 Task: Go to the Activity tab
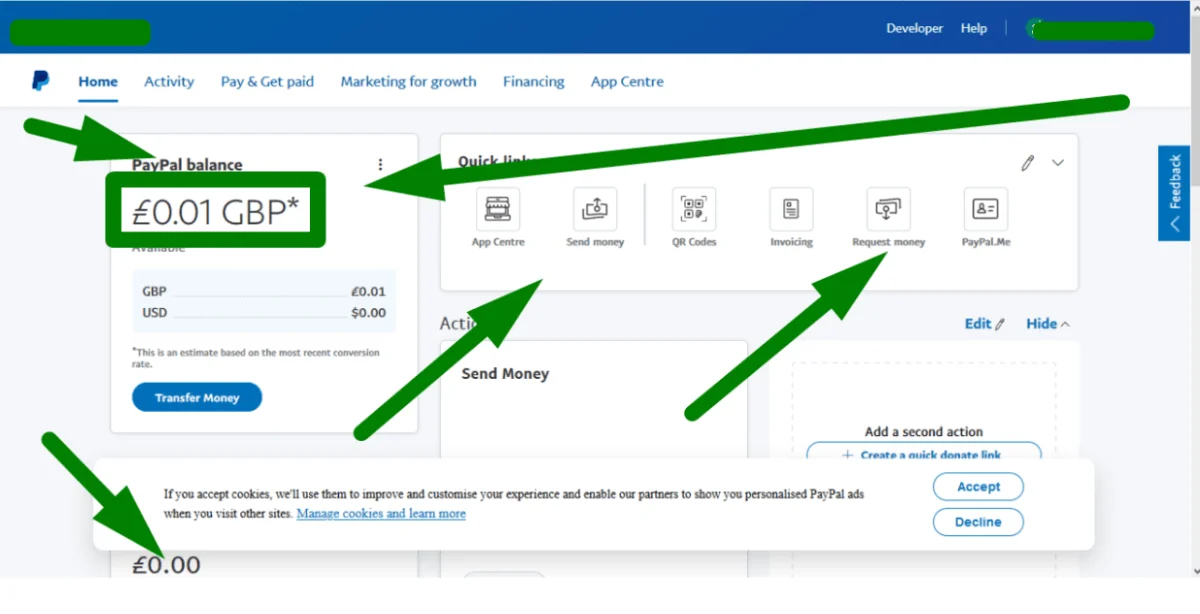pos(169,82)
